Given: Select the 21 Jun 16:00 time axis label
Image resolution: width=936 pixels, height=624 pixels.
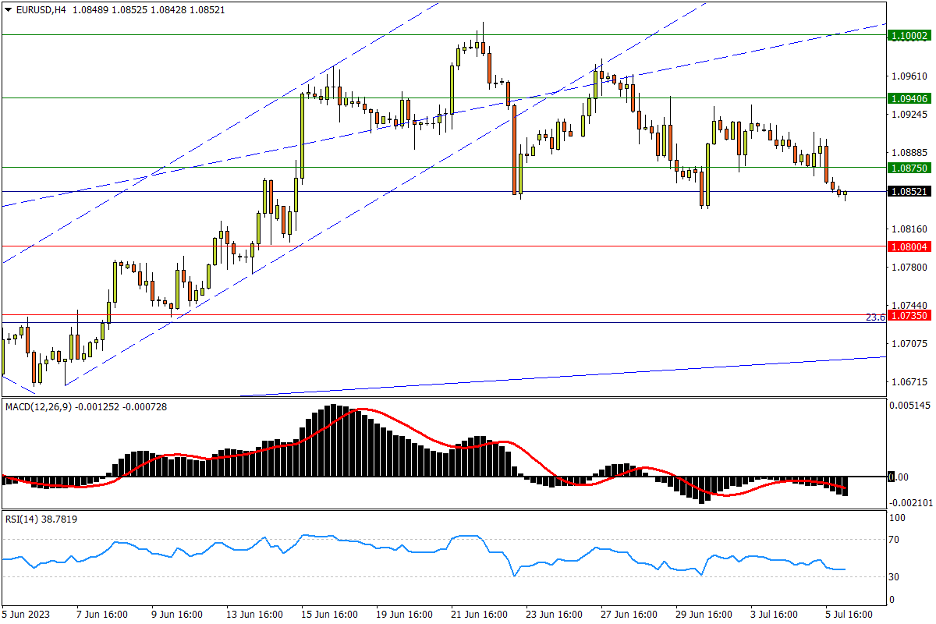Looking at the screenshot, I should coord(477,614).
